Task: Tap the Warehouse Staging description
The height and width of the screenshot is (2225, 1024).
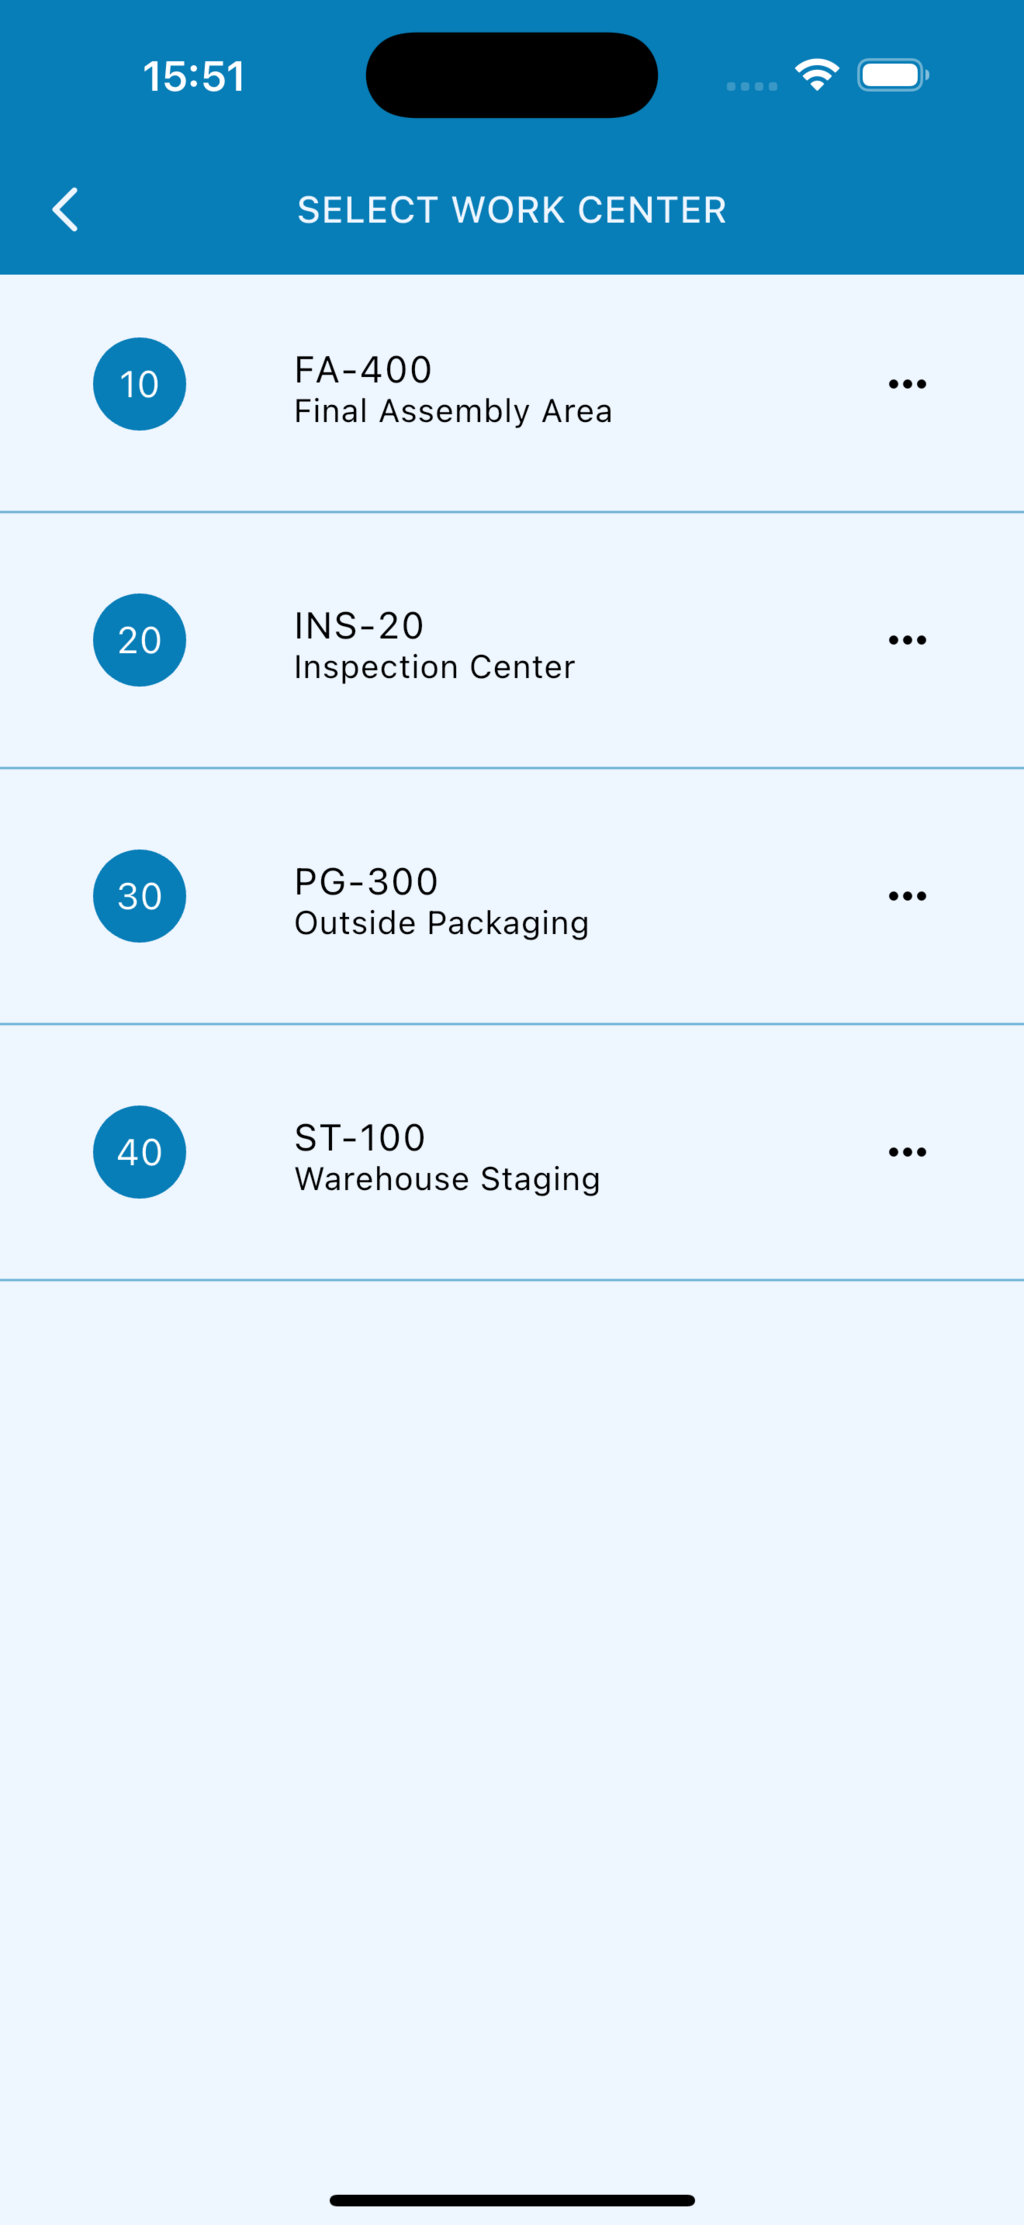Action: 447,1180
